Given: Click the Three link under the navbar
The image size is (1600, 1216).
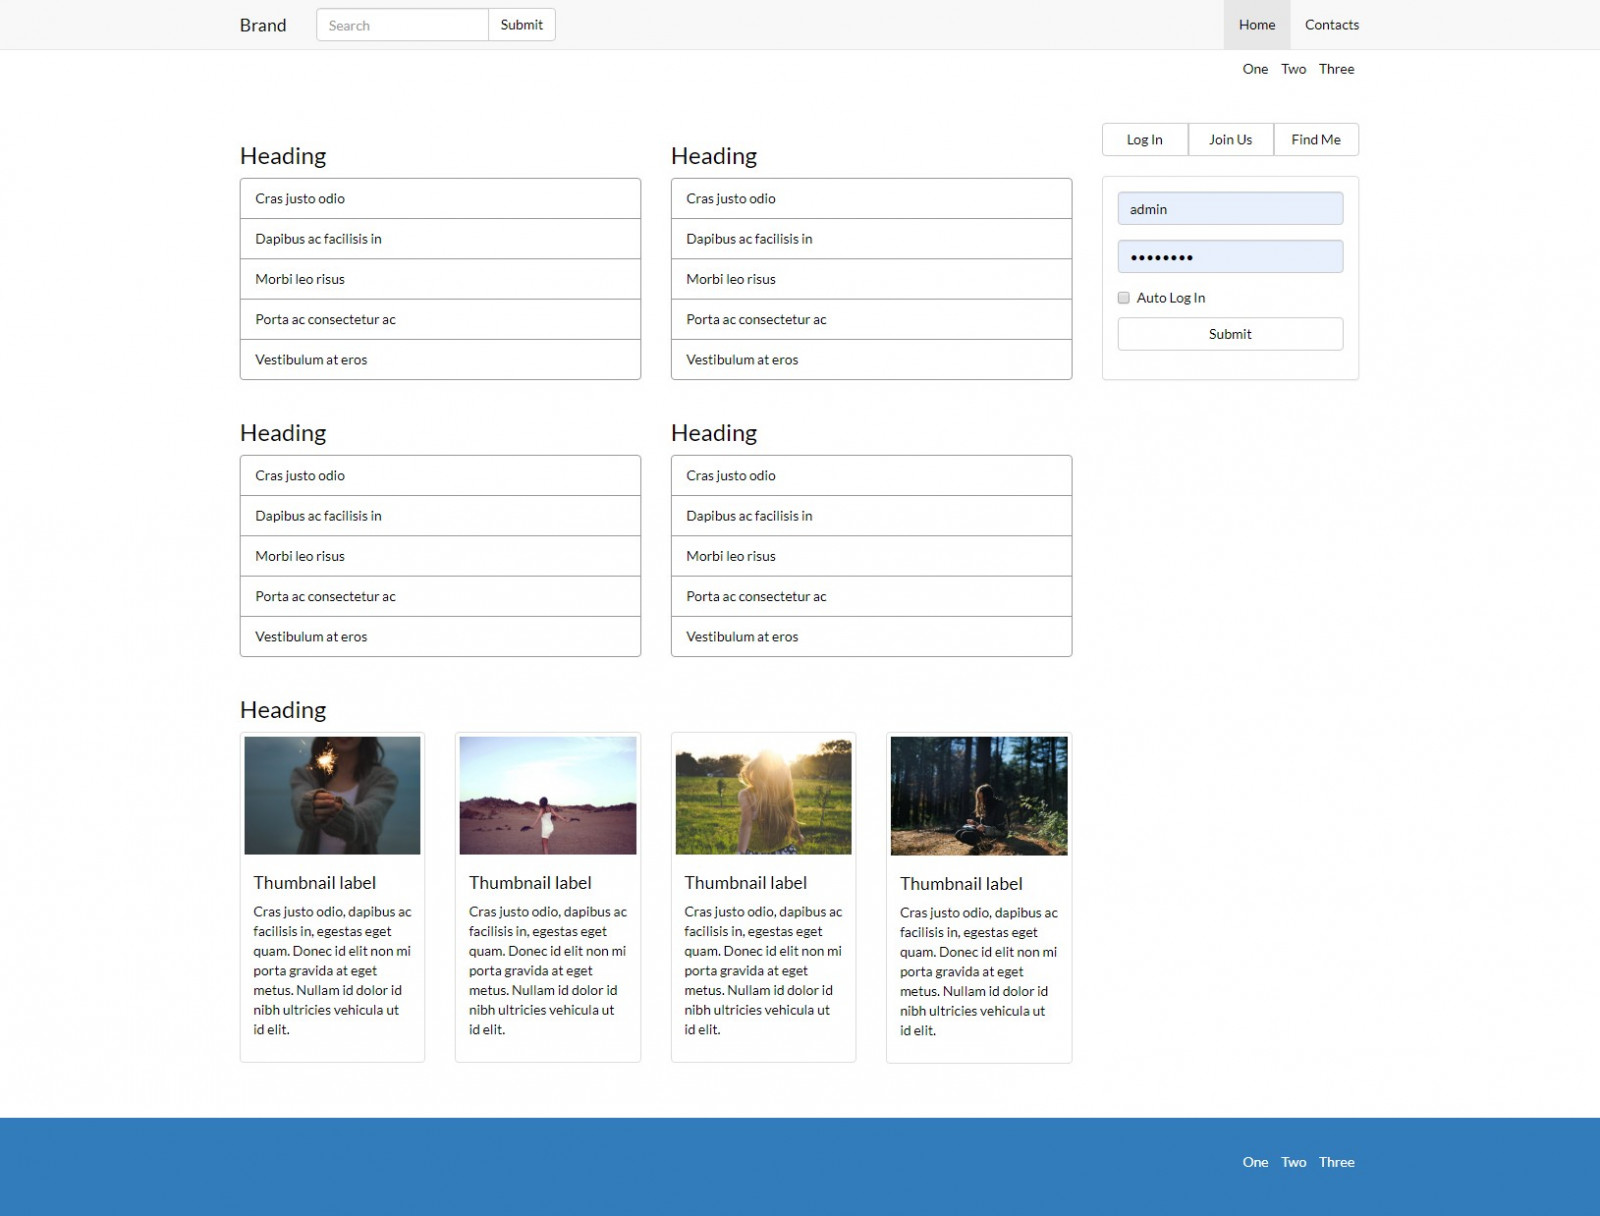Looking at the screenshot, I should [x=1336, y=69].
